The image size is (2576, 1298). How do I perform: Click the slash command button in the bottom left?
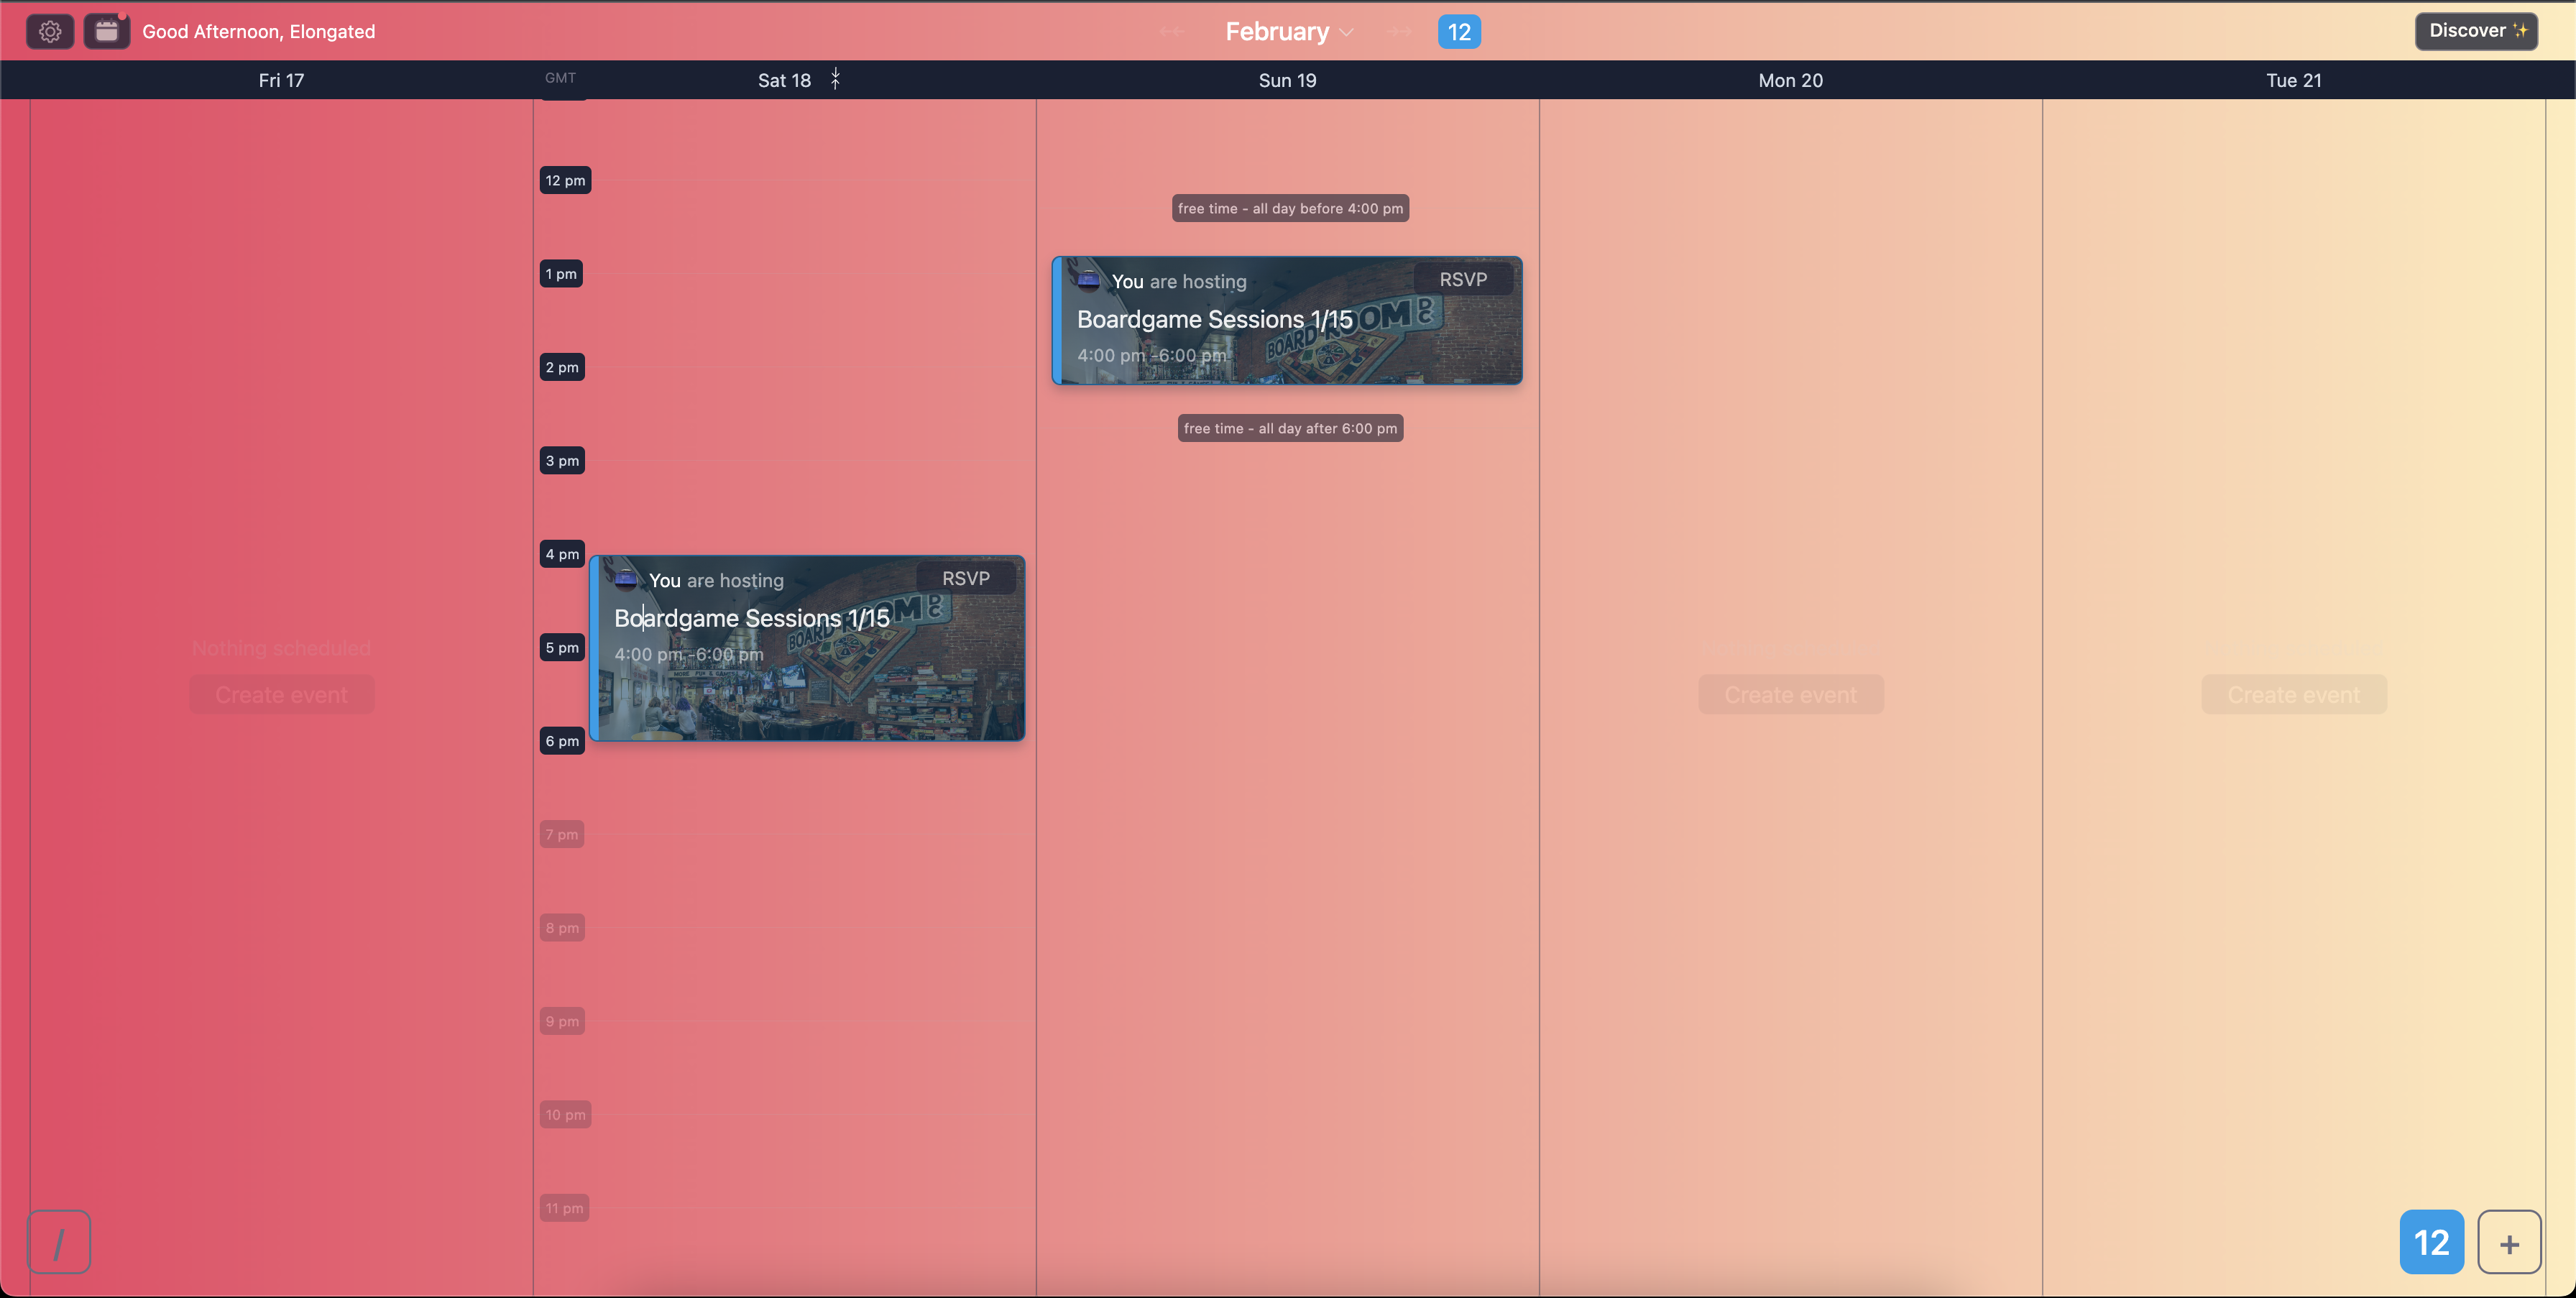[x=59, y=1242]
